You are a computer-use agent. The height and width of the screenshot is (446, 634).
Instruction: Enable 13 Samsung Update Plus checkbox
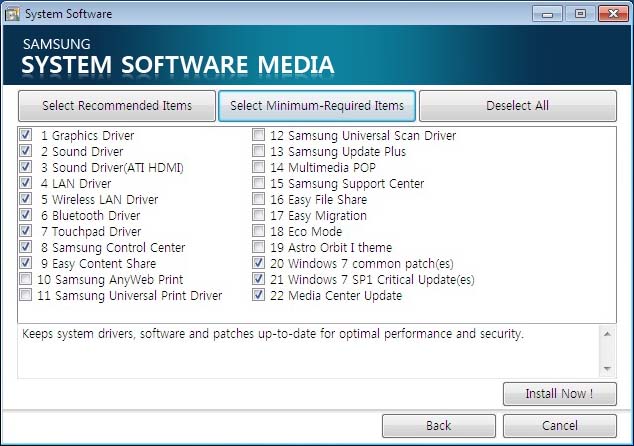click(258, 151)
